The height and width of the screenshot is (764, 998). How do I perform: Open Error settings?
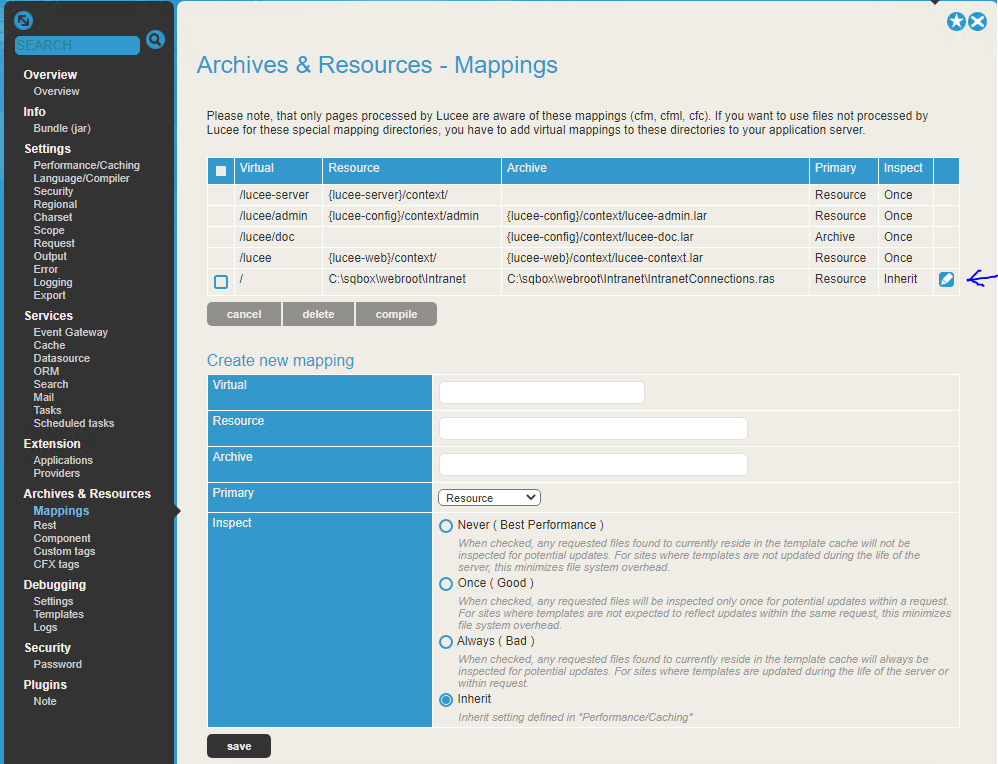point(46,269)
